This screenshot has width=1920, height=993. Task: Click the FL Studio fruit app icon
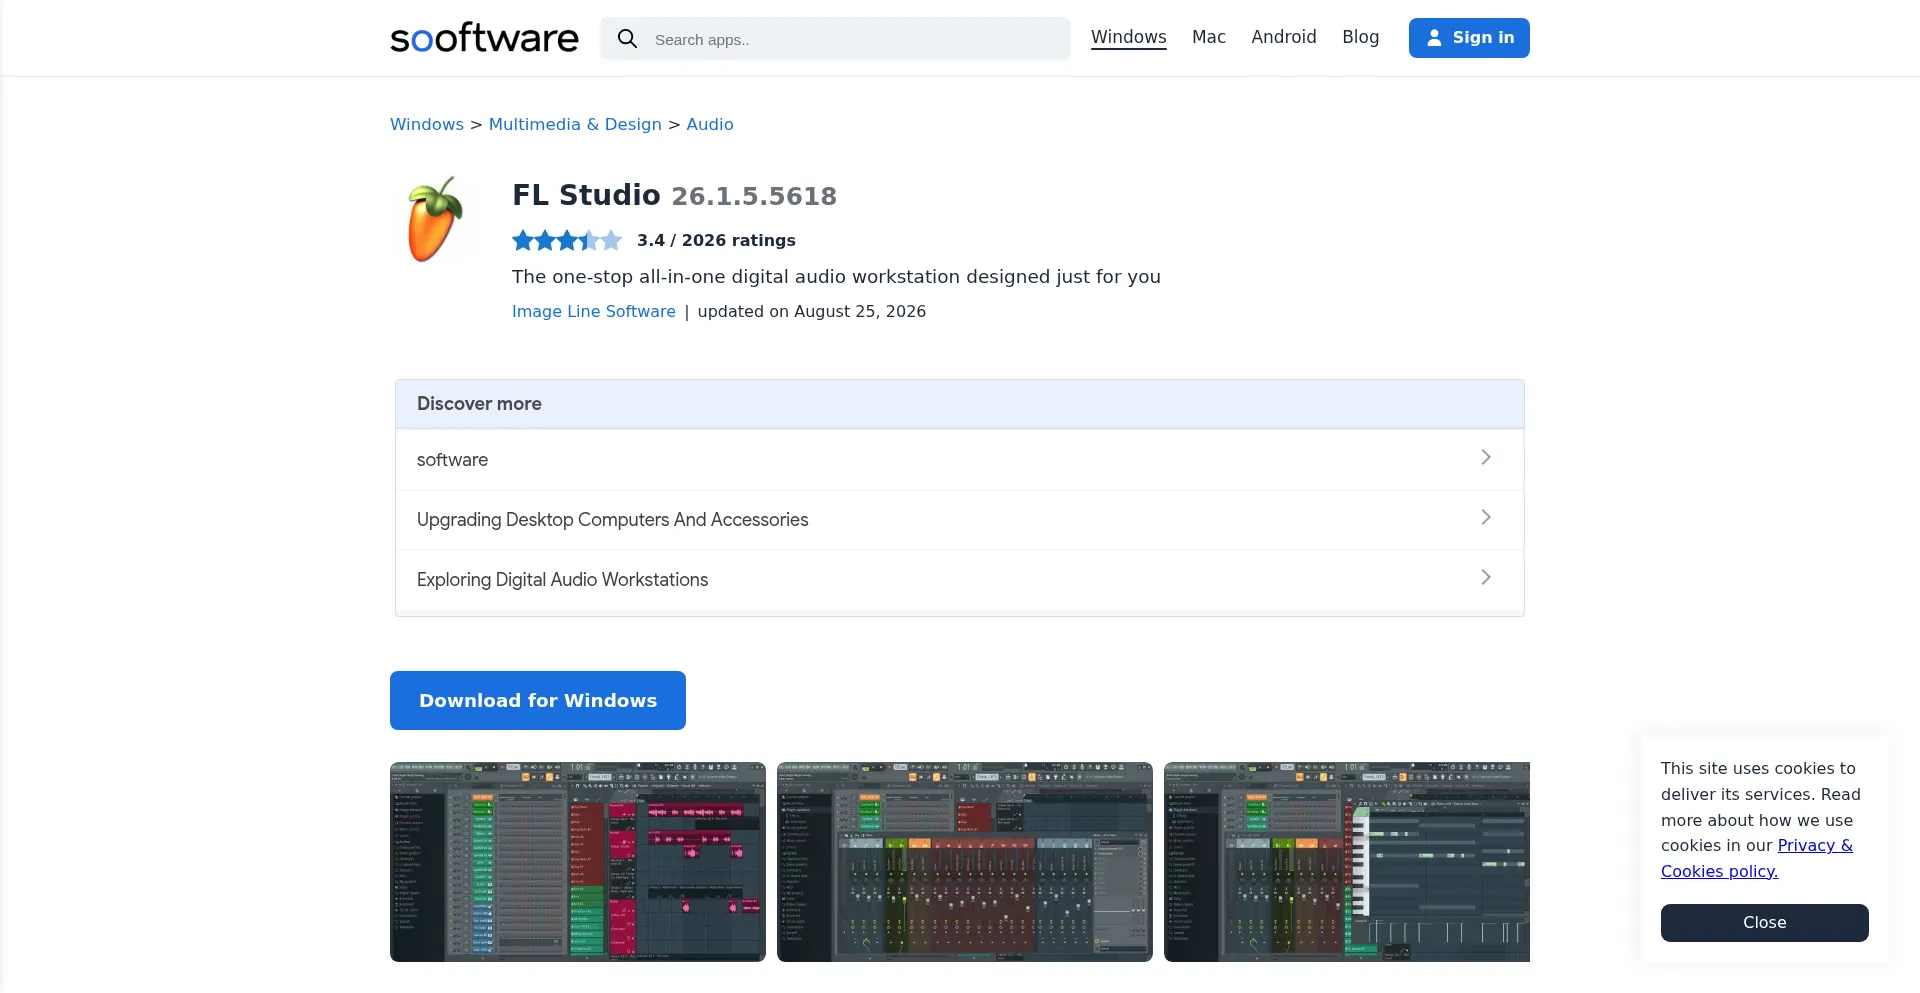click(435, 219)
